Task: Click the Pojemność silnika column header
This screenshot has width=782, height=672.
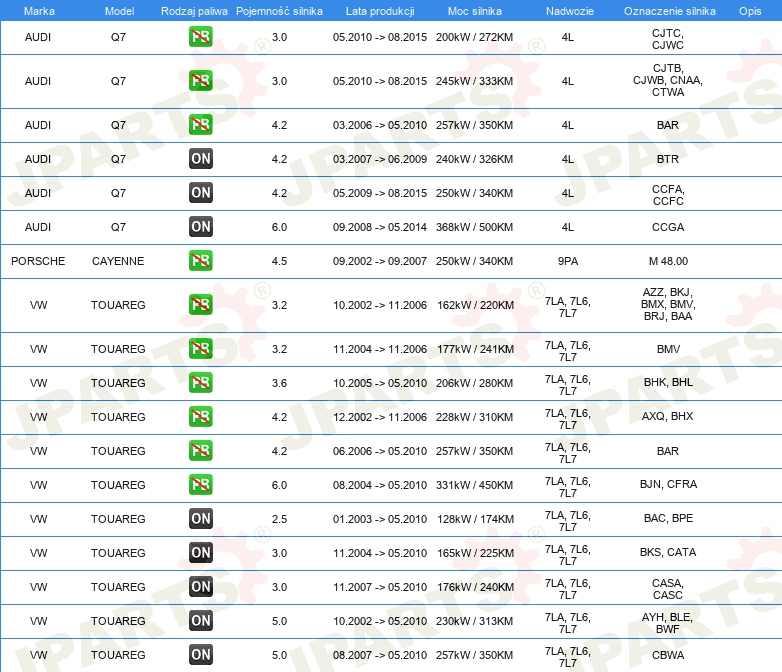Action: pyautogui.click(x=279, y=11)
